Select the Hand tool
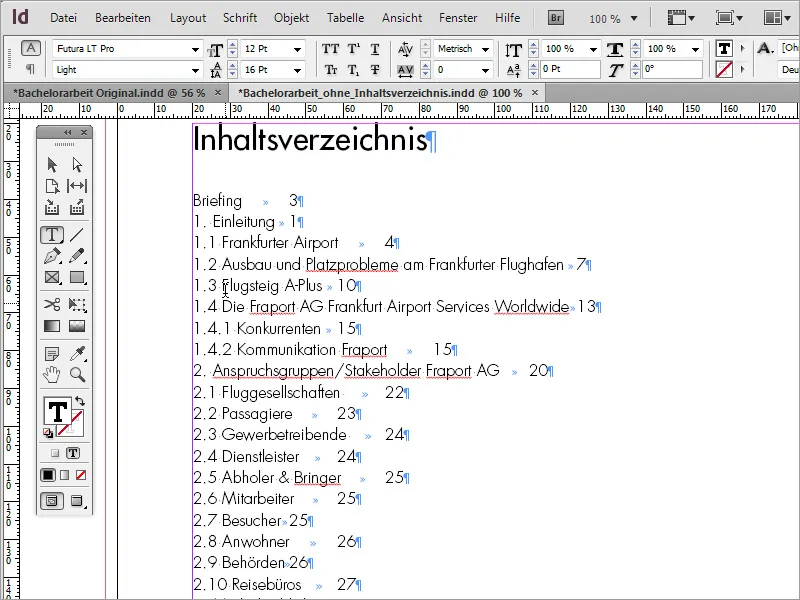 point(52,374)
